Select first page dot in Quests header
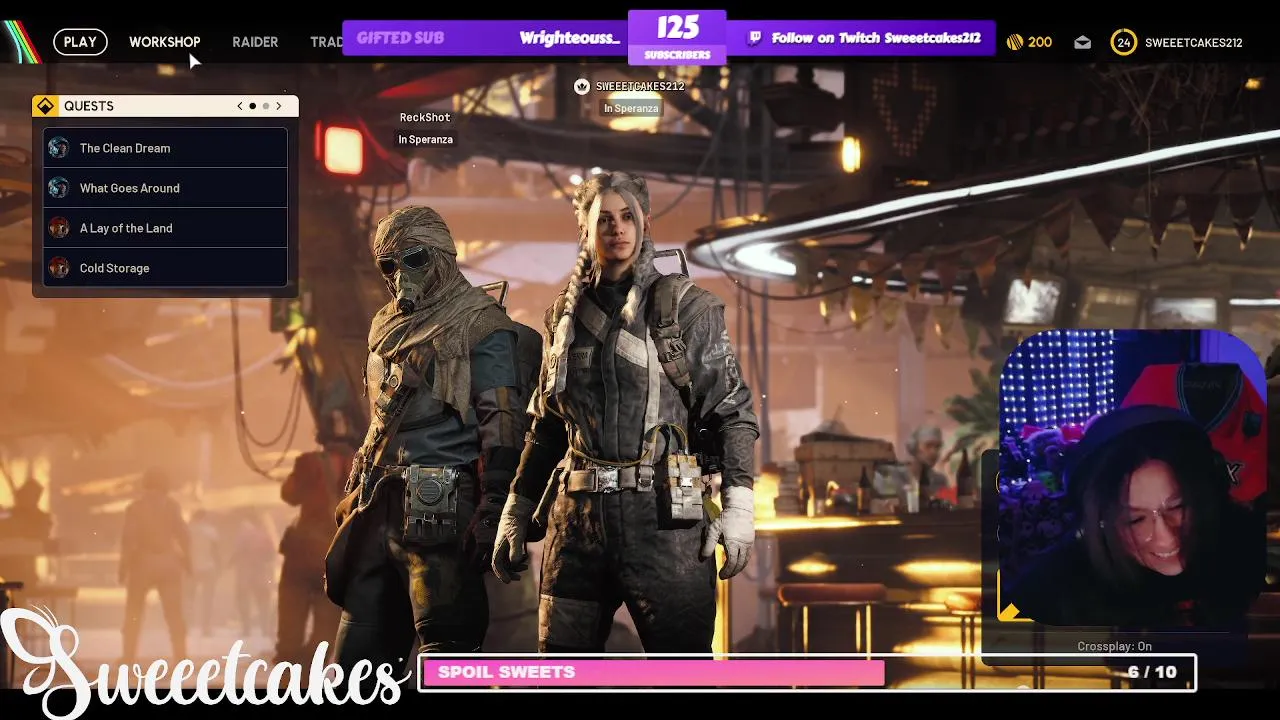This screenshot has height=720, width=1280. pyautogui.click(x=253, y=106)
